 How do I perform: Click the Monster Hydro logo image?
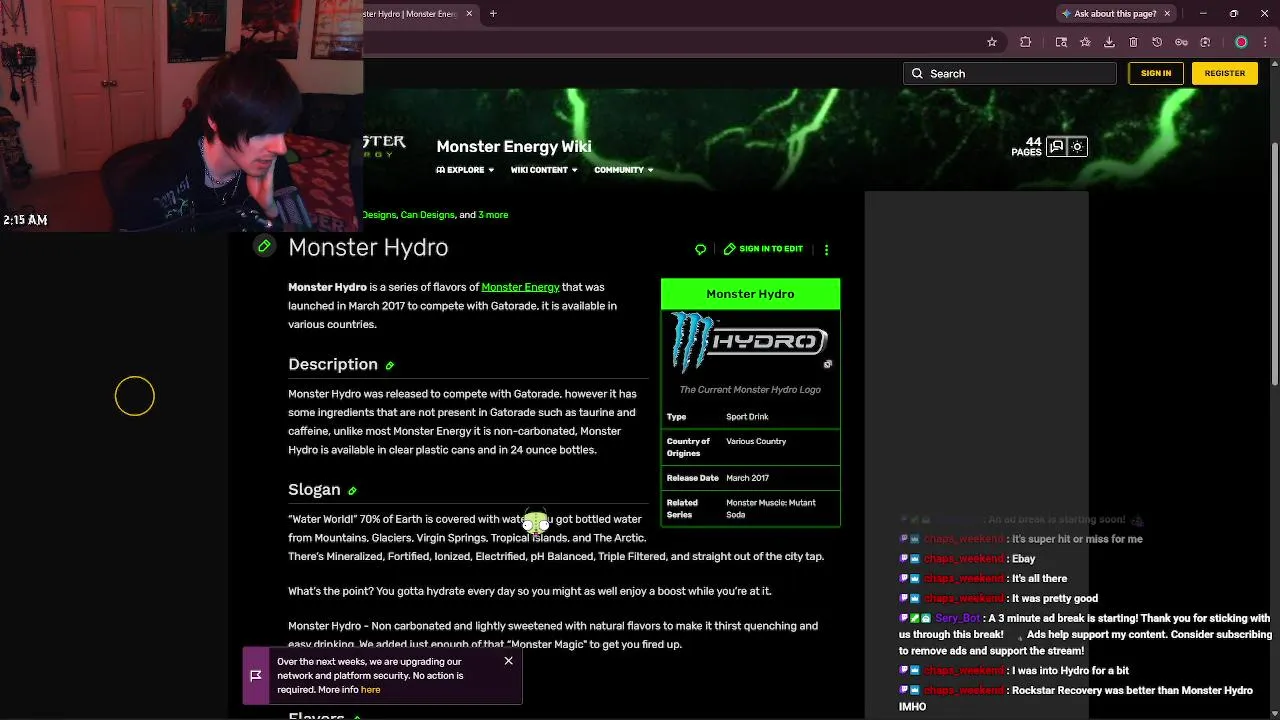pyautogui.click(x=750, y=342)
